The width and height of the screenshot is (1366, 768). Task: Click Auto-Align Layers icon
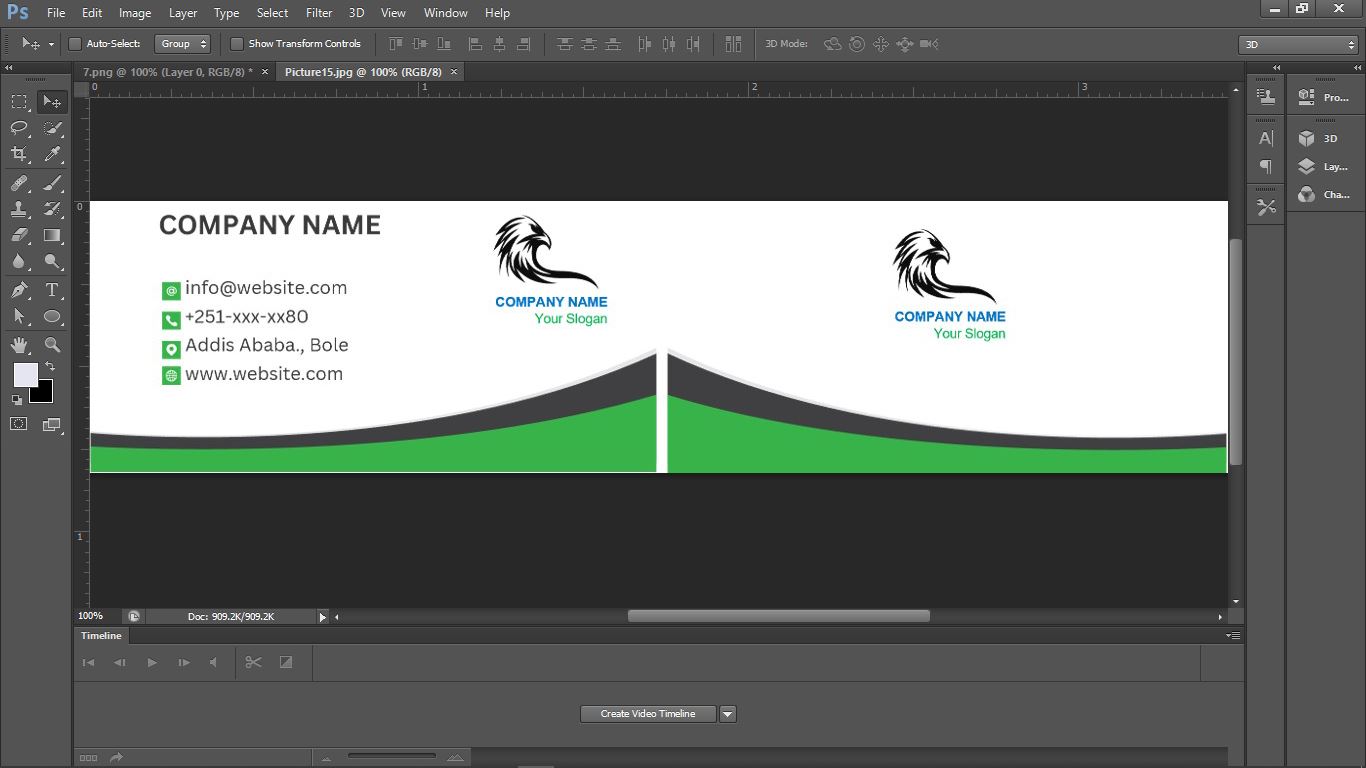[x=733, y=44]
